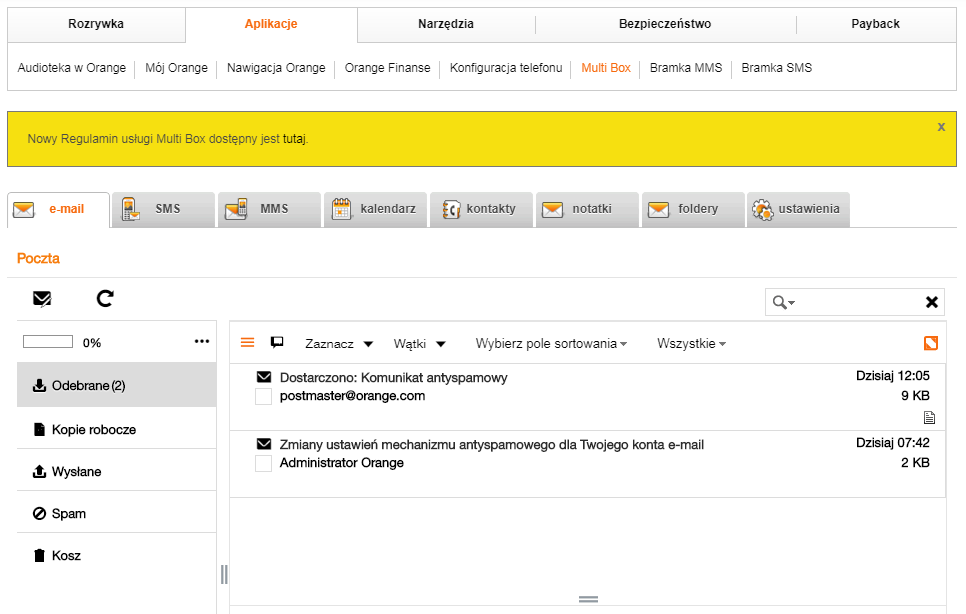
Task: Open Wybierz pole sortowania dropdown
Action: point(551,344)
